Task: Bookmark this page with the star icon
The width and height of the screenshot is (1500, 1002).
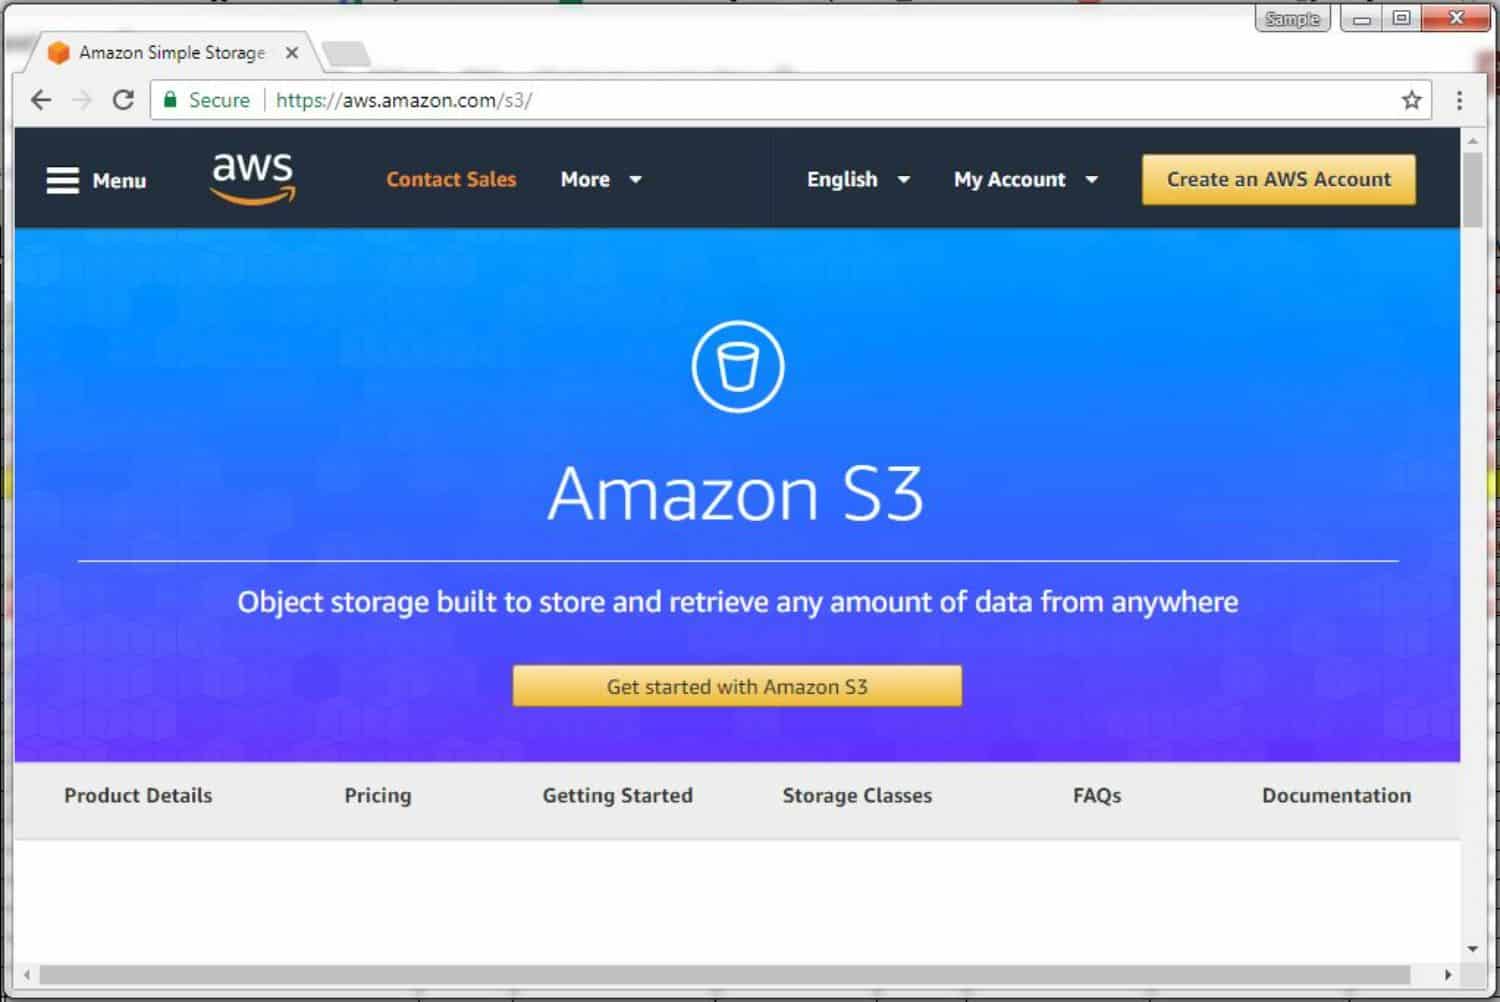Action: (x=1411, y=100)
